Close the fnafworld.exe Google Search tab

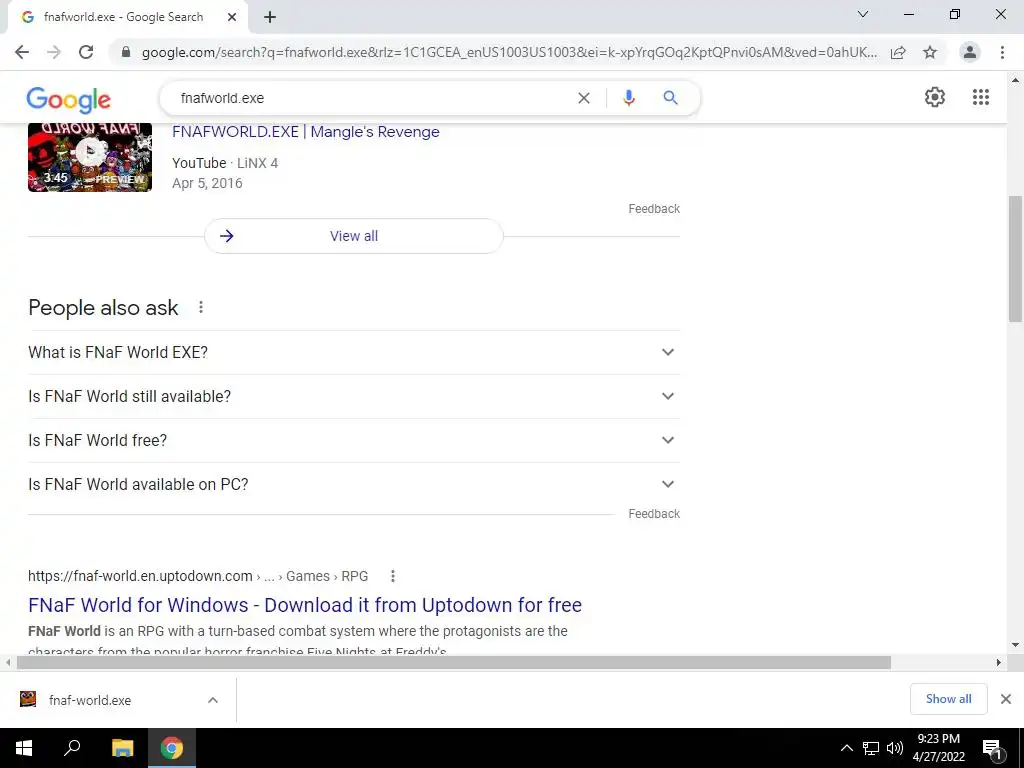232,17
